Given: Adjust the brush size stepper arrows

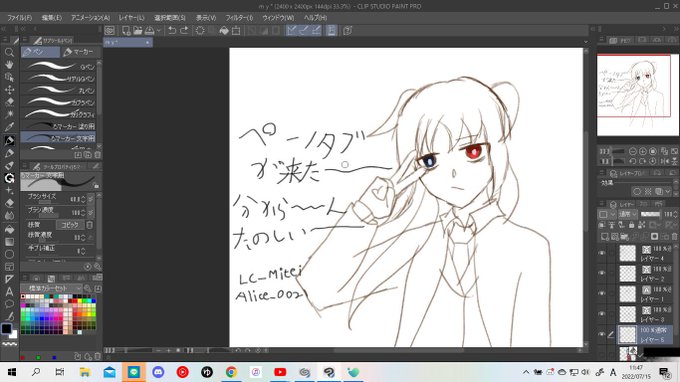Looking at the screenshot, I should [x=84, y=199].
